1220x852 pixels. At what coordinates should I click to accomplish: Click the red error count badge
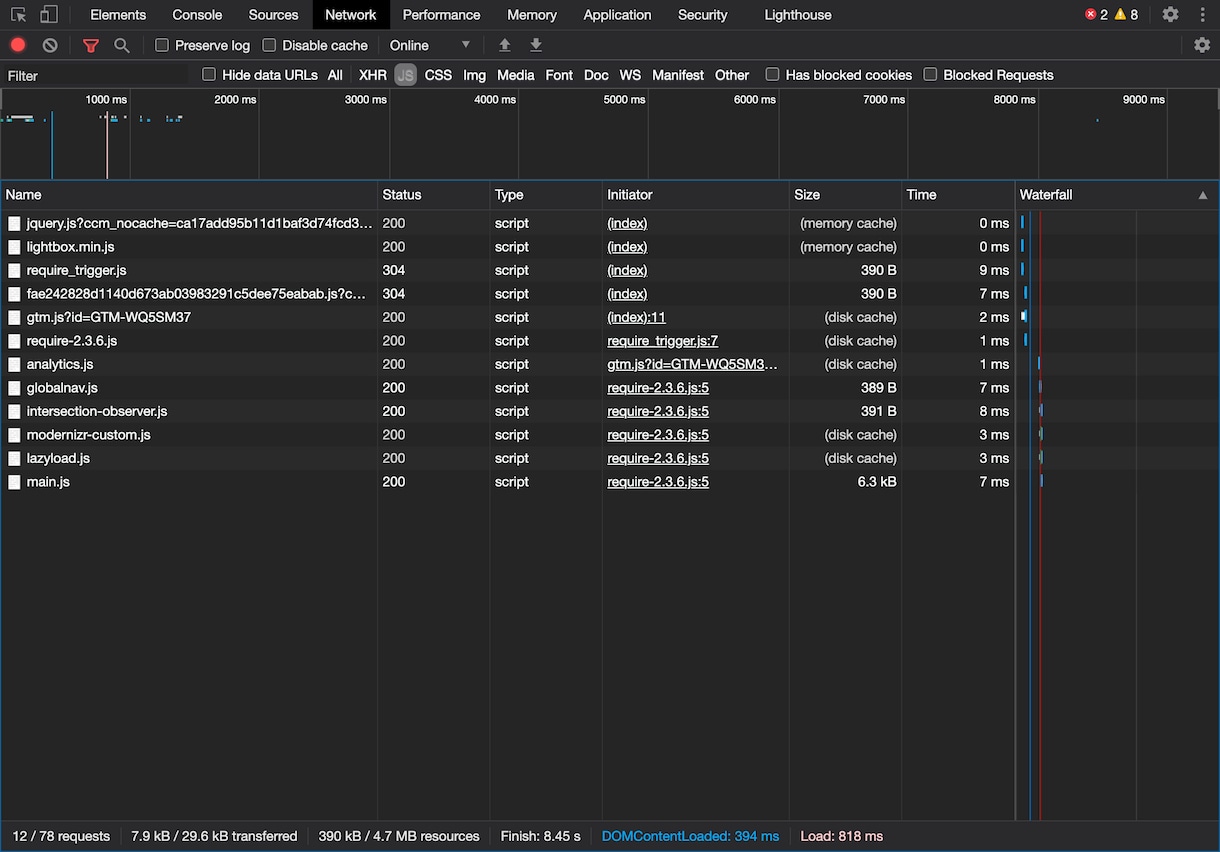pos(1096,15)
